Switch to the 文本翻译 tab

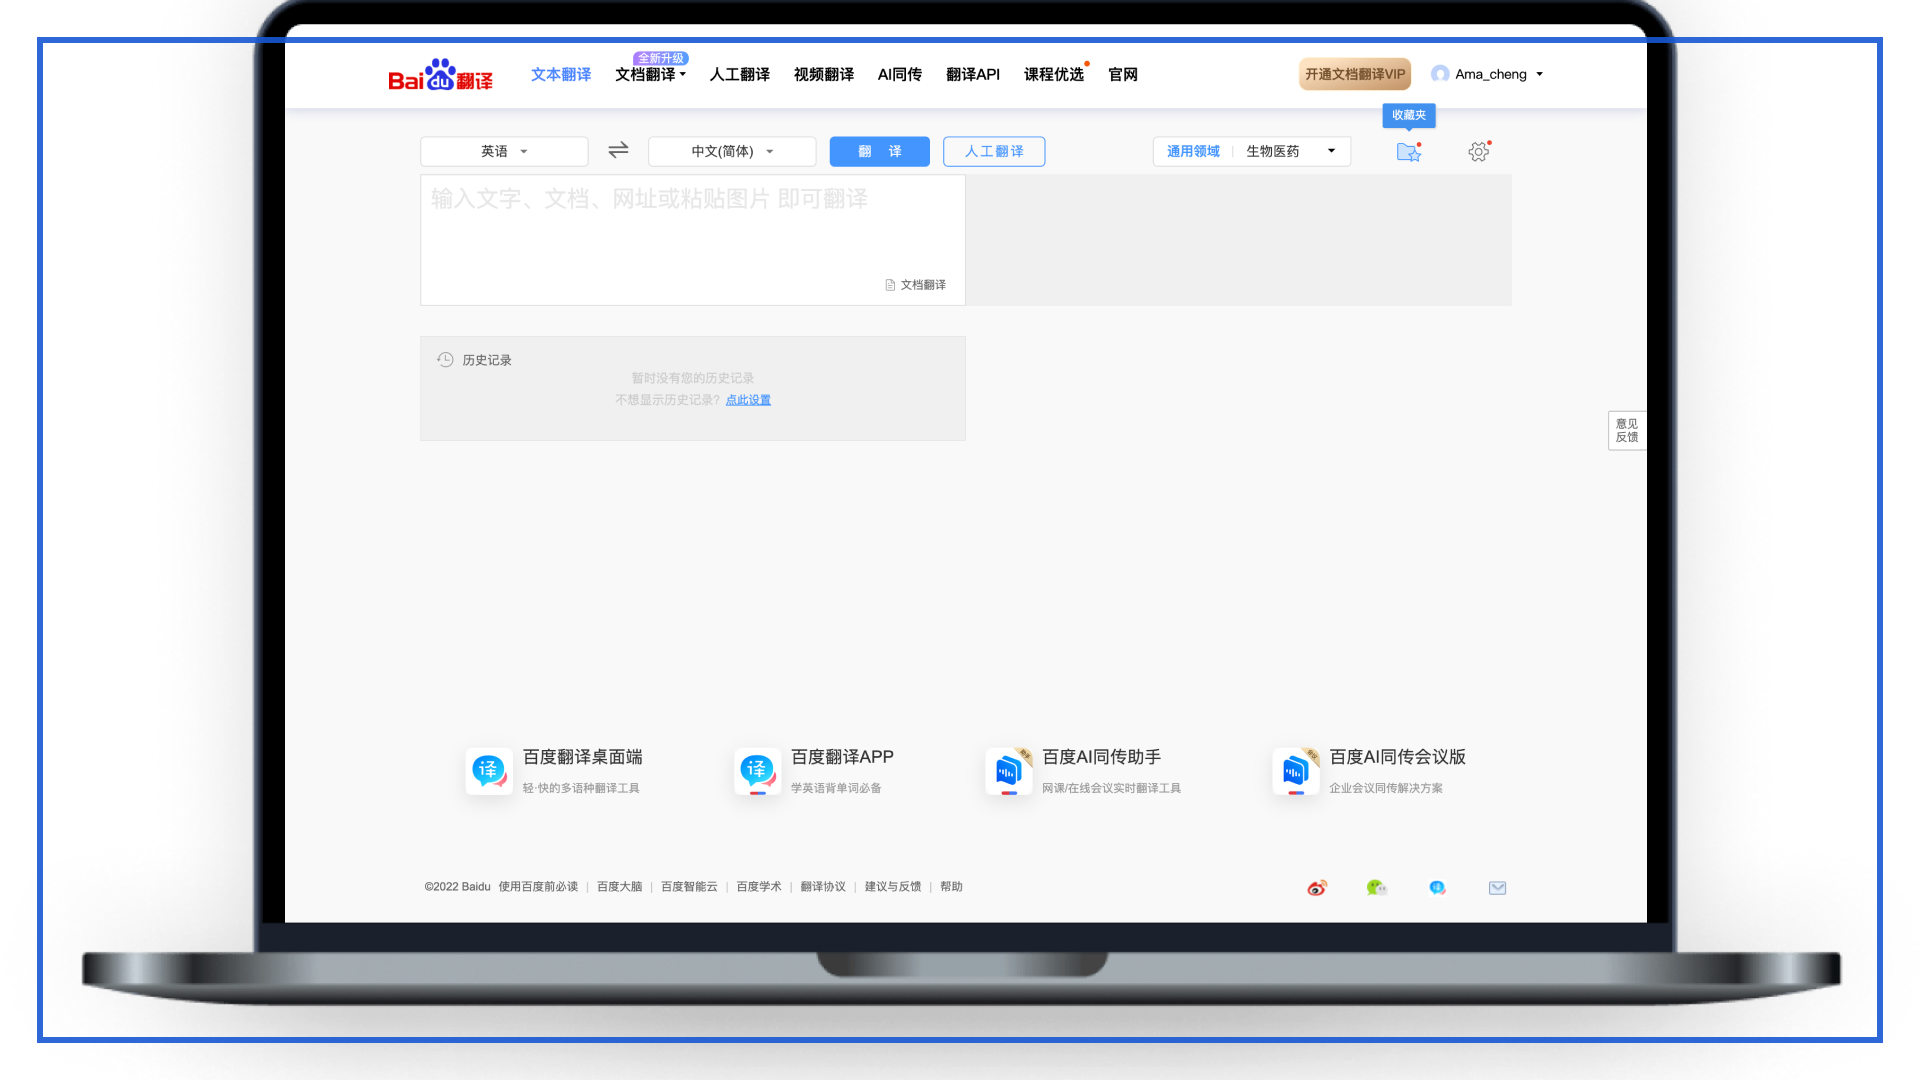[560, 74]
